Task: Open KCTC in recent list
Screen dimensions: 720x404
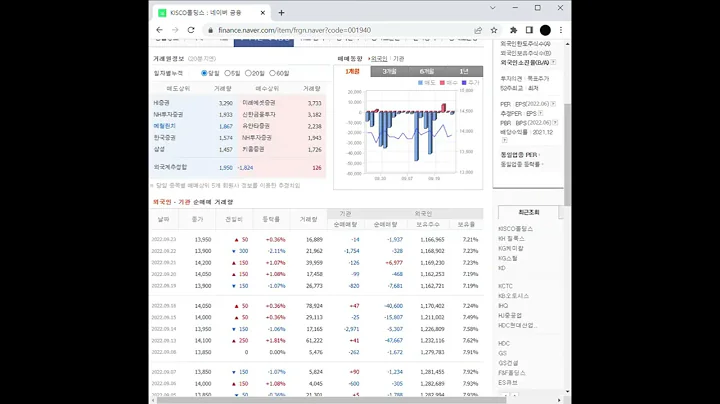Action: tap(505, 286)
